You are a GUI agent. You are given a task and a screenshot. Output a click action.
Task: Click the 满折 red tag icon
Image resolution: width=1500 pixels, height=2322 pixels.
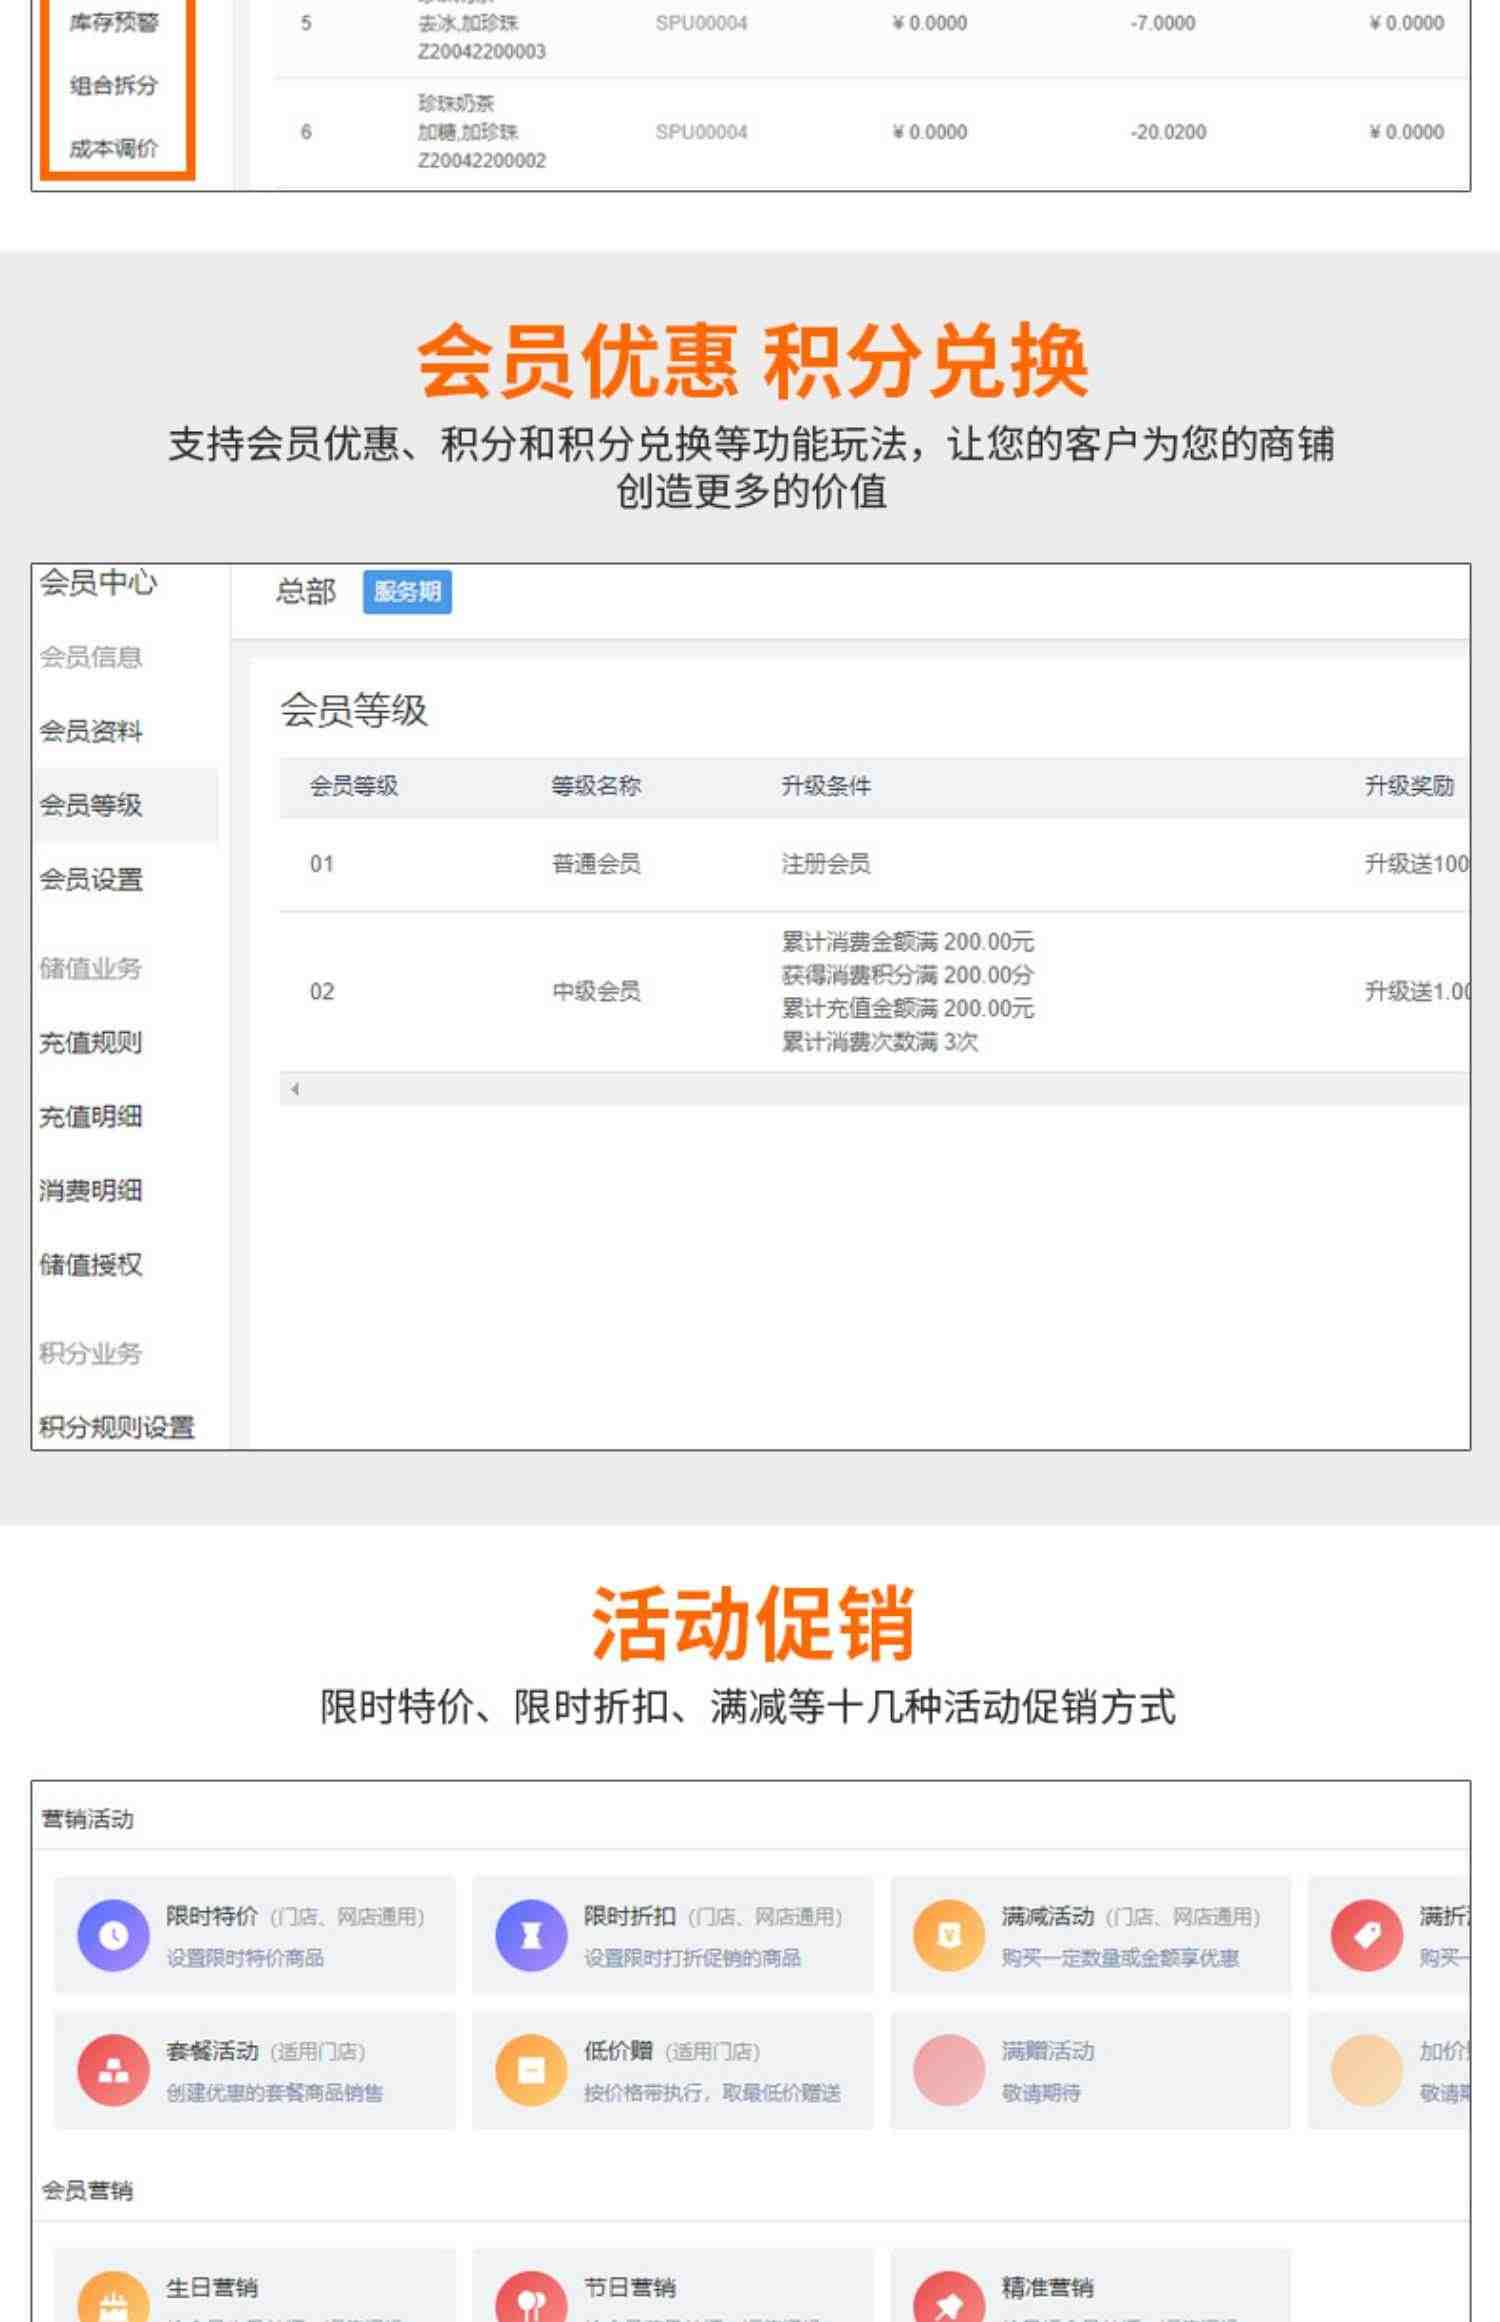[1367, 1935]
